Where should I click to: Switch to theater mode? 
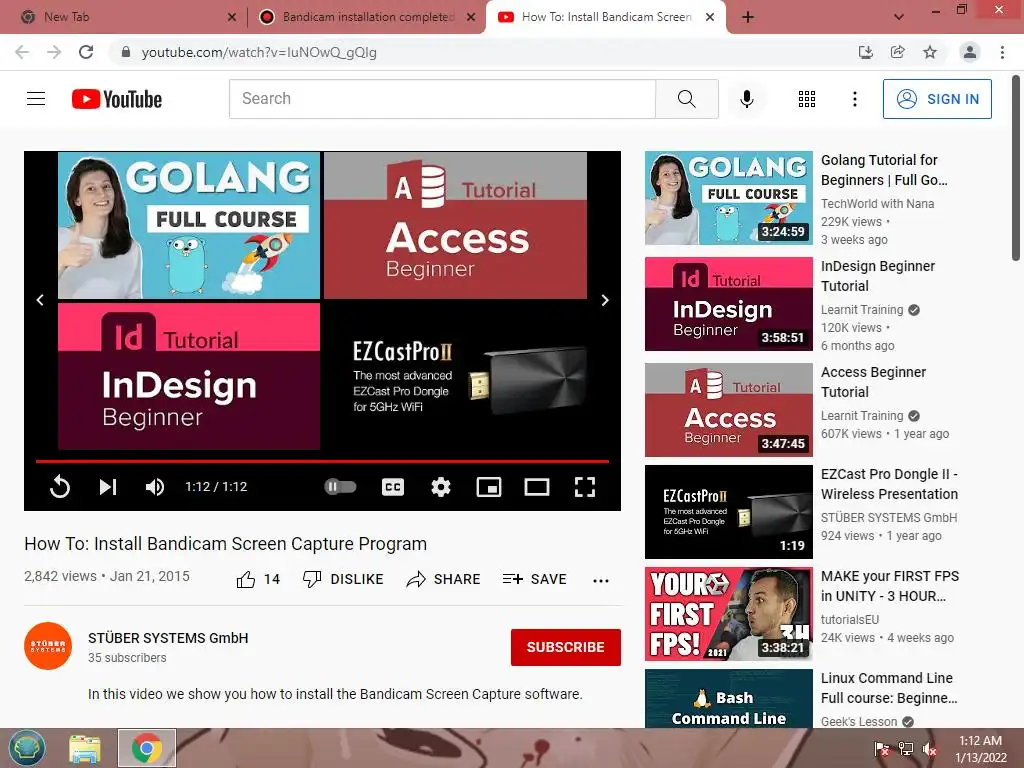point(537,487)
